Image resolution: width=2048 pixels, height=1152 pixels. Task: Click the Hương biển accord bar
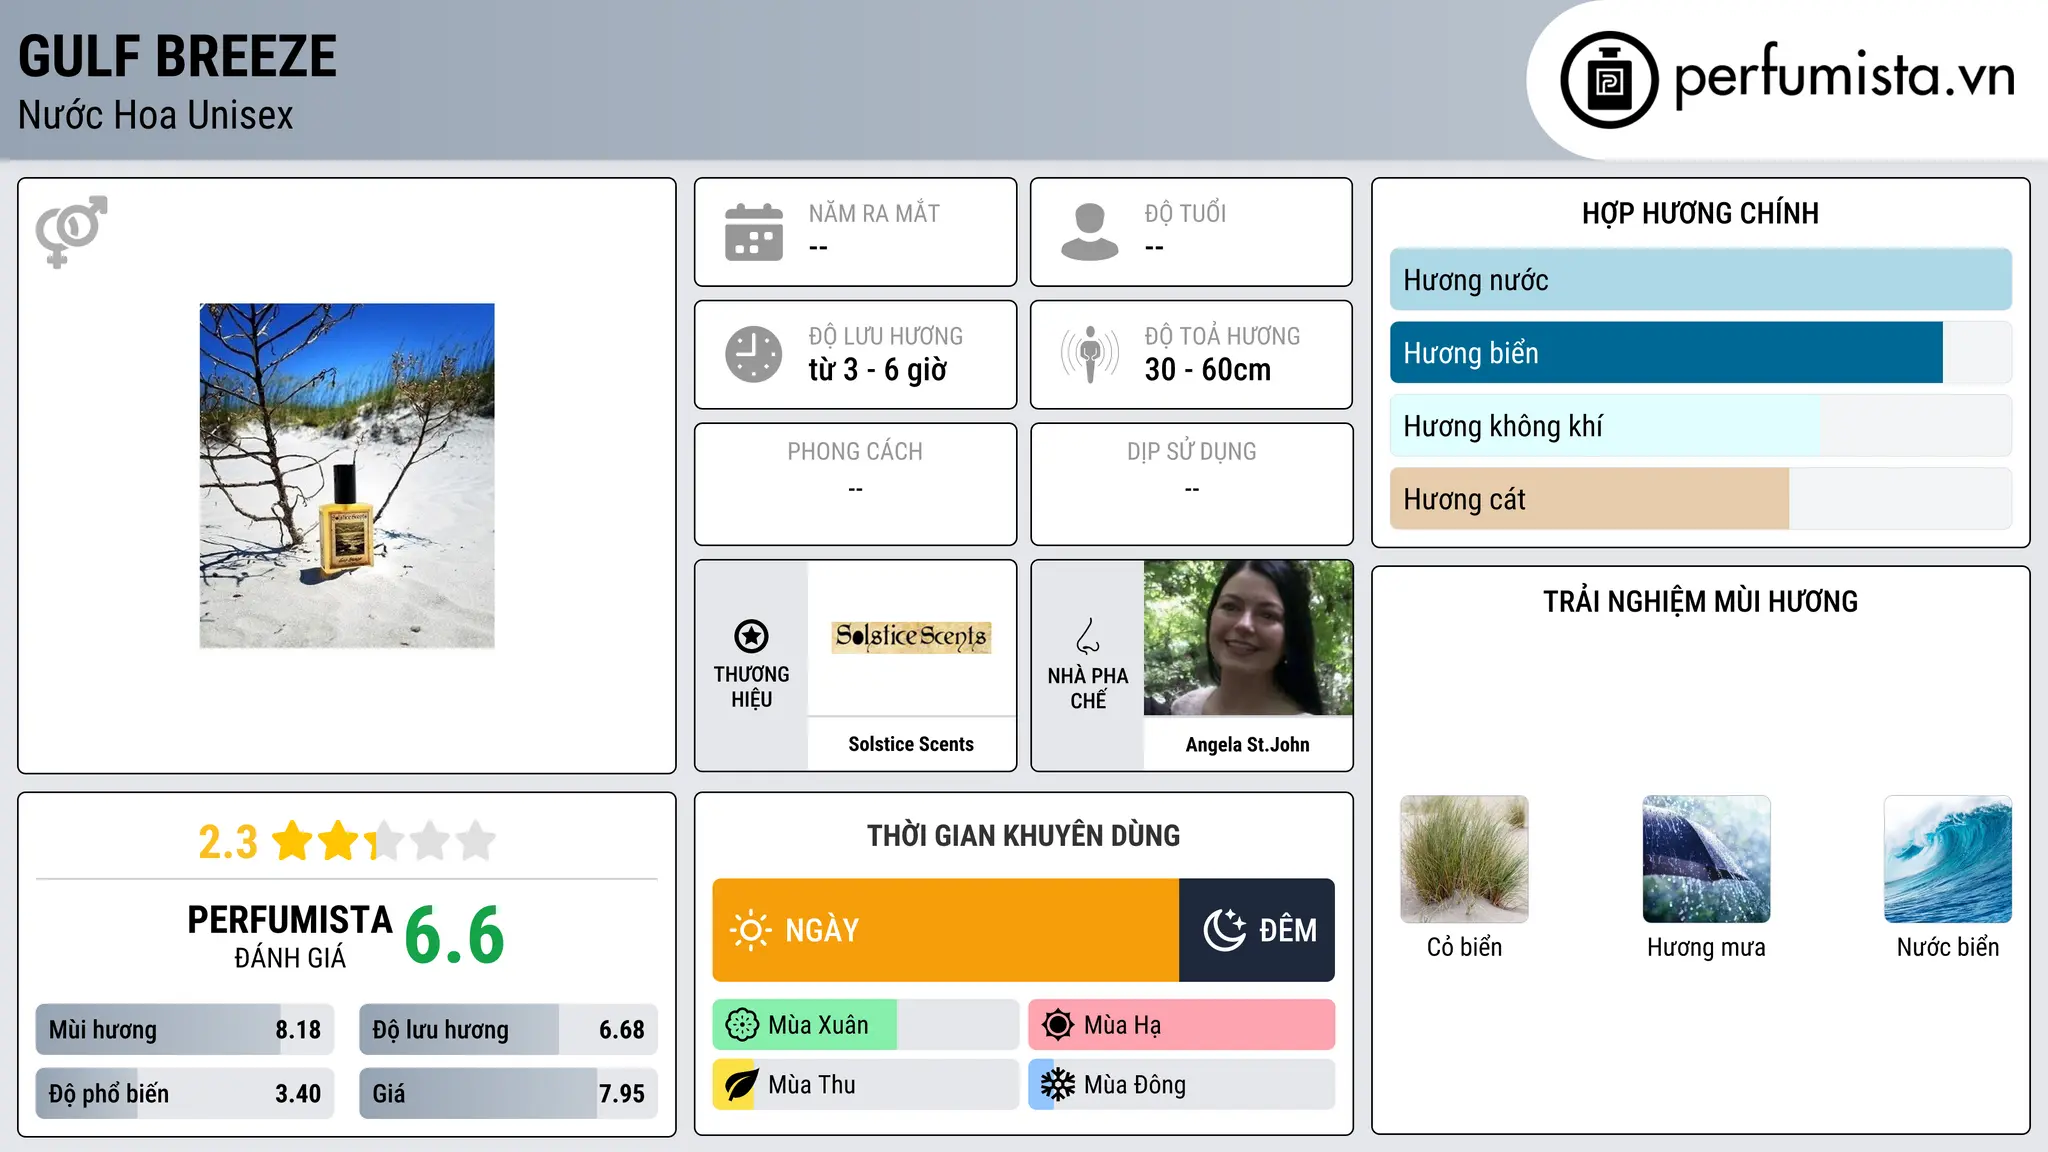(x=1700, y=353)
